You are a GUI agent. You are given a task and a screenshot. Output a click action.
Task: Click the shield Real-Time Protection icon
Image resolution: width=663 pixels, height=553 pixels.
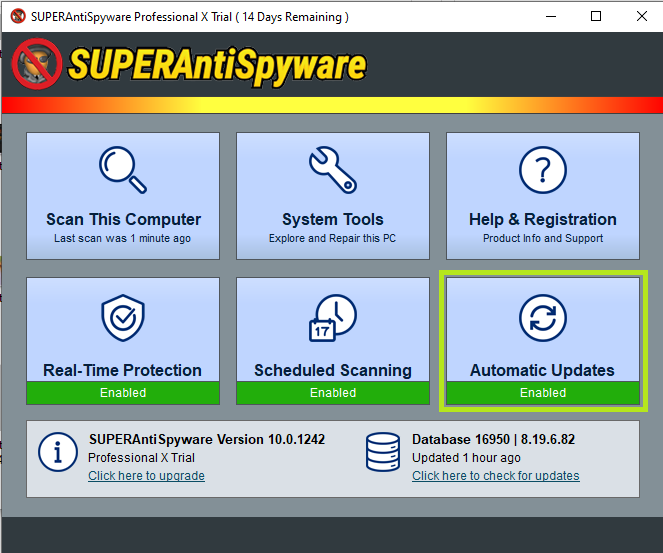click(123, 318)
